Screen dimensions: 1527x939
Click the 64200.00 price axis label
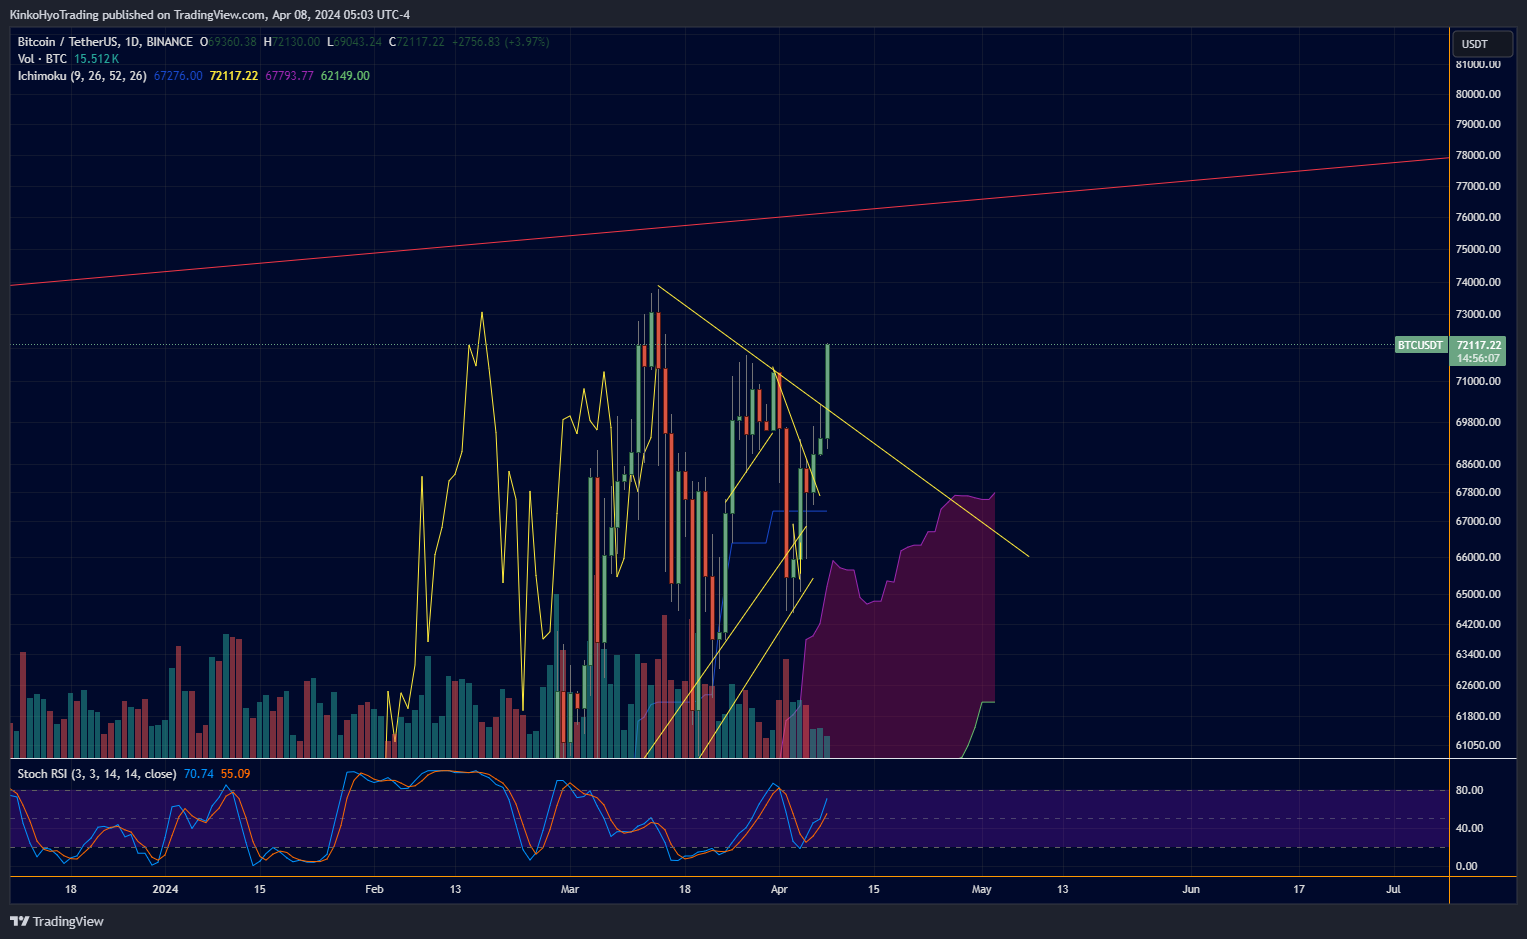pos(1478,624)
